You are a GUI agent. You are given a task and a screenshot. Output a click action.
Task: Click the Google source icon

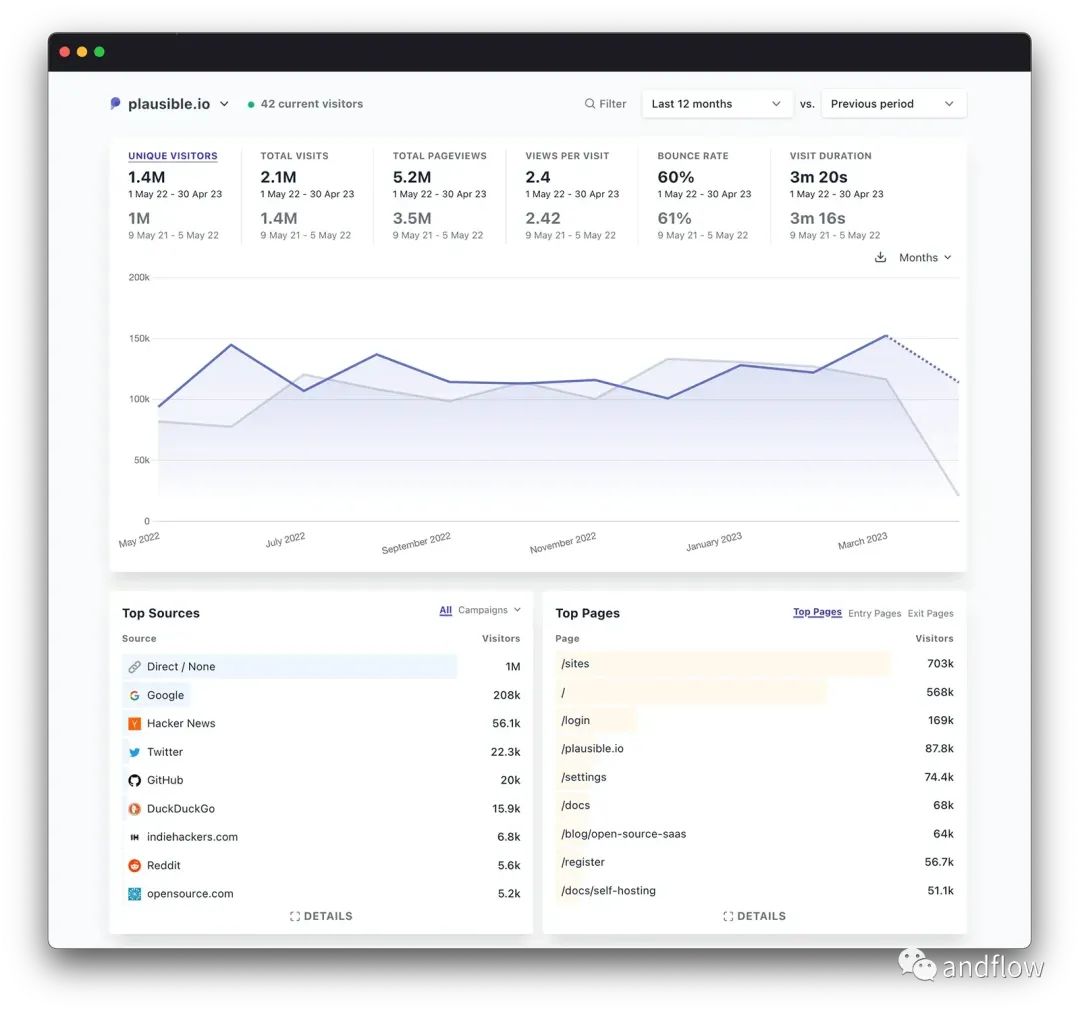tap(134, 695)
